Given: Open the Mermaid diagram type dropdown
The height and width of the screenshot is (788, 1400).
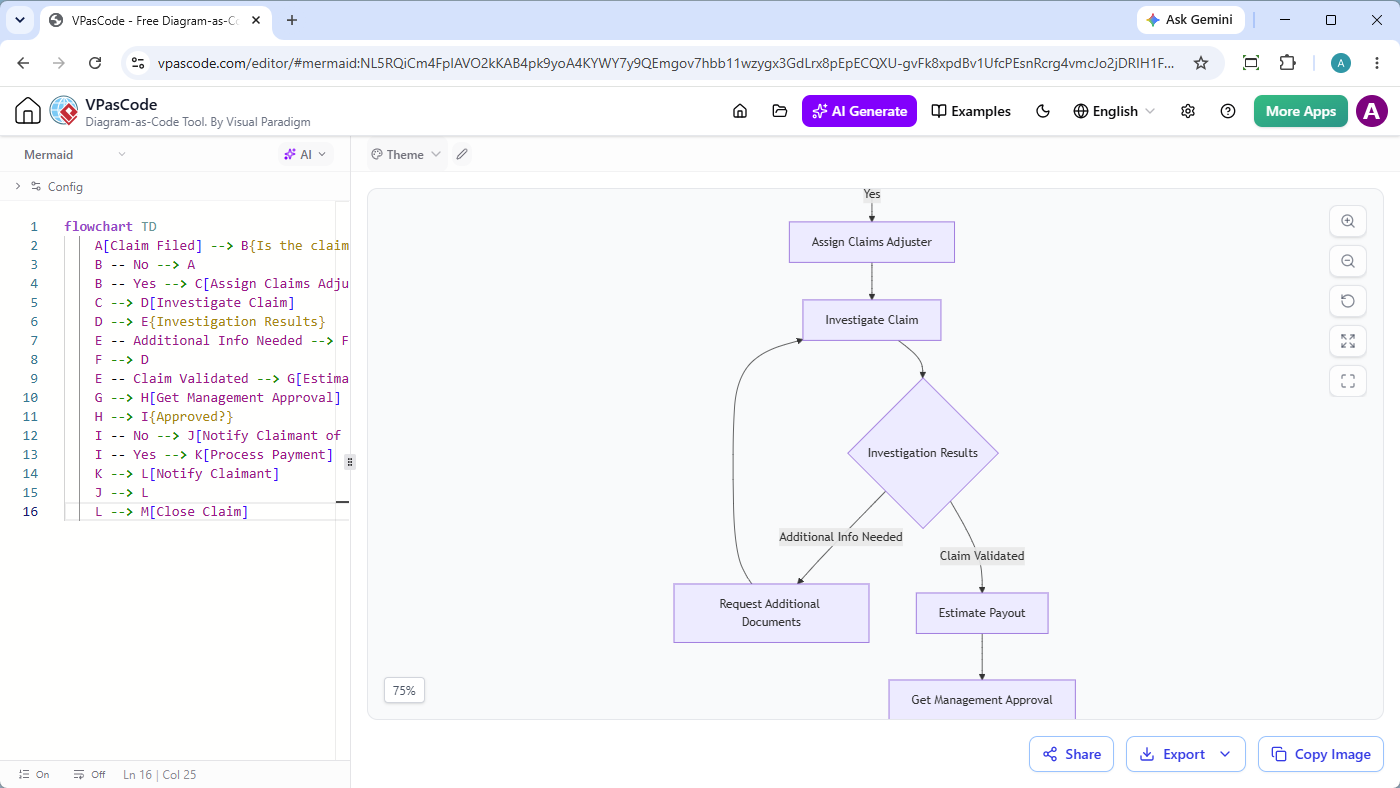Looking at the screenshot, I should click(75, 154).
